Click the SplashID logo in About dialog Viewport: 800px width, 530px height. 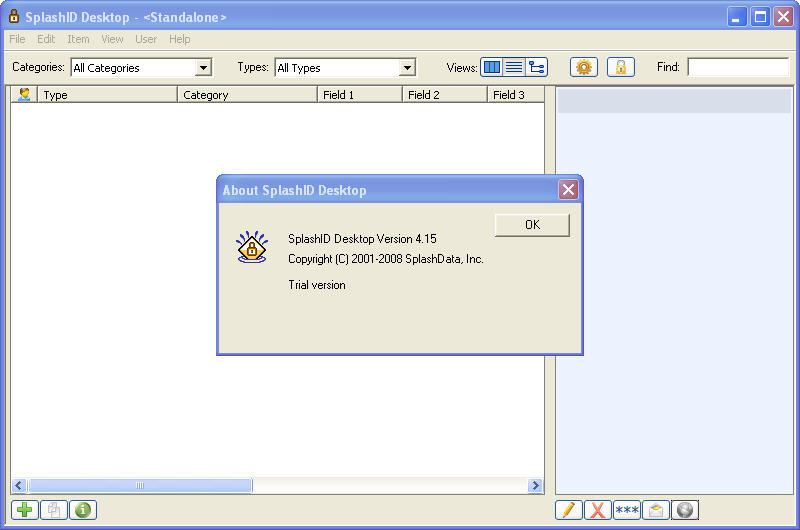coord(252,247)
